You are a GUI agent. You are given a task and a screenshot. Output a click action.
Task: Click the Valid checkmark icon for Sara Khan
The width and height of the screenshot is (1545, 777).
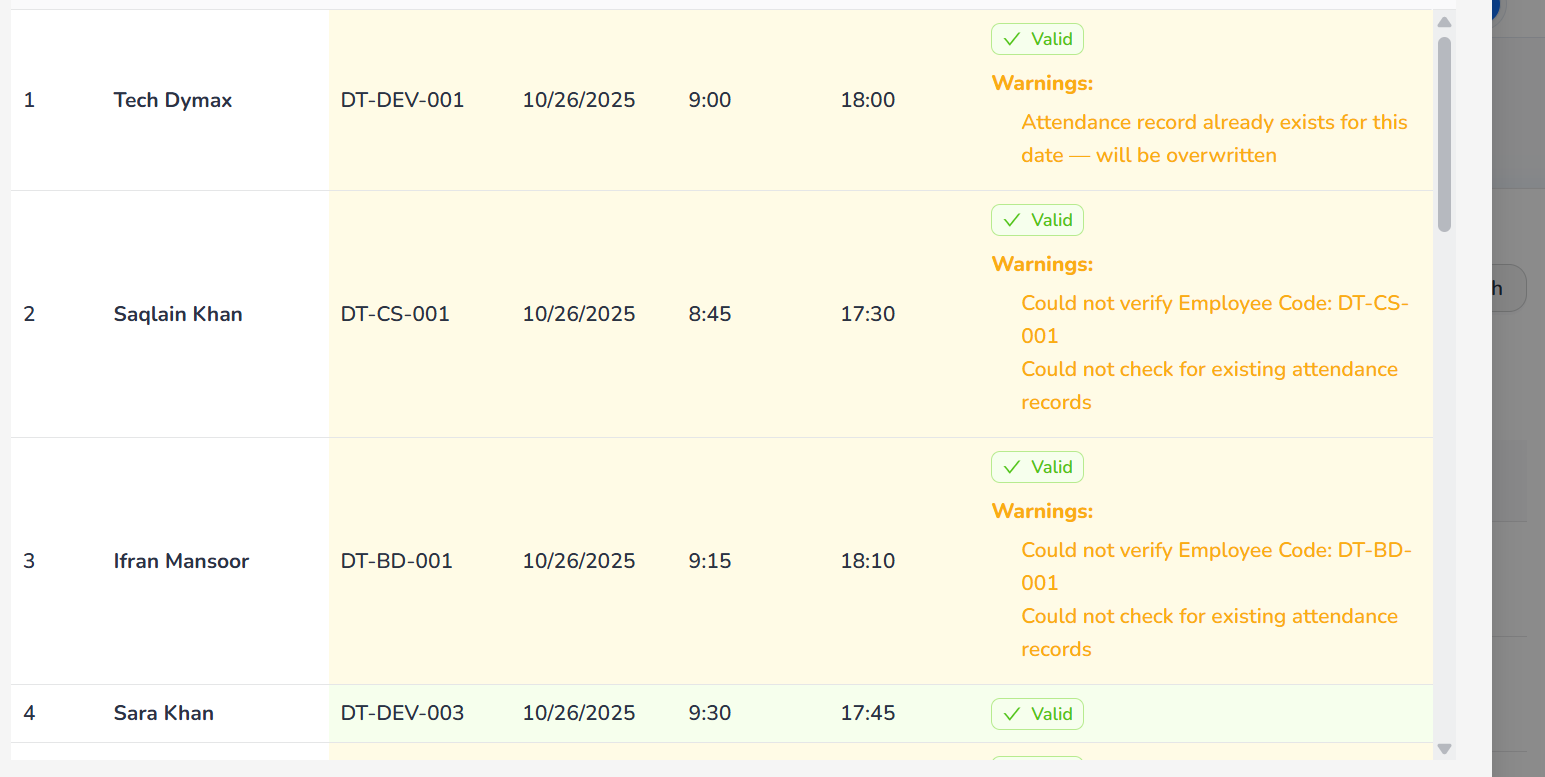point(1012,714)
